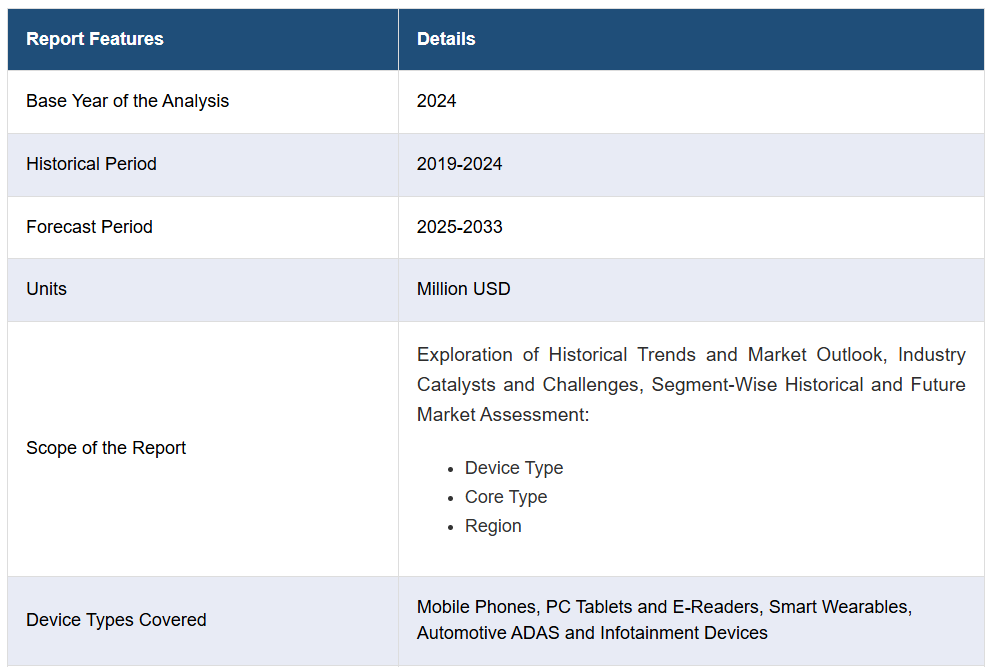
Task: Select the Historical Period row label
Action: tap(91, 164)
